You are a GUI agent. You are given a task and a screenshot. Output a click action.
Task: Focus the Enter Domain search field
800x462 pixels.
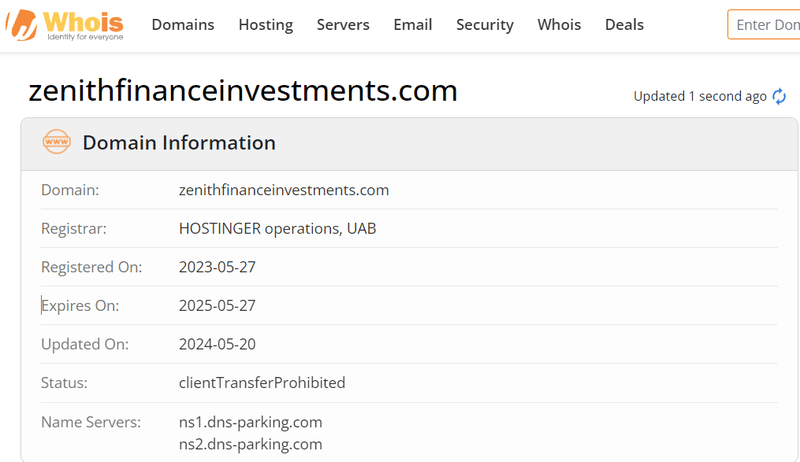(764, 24)
